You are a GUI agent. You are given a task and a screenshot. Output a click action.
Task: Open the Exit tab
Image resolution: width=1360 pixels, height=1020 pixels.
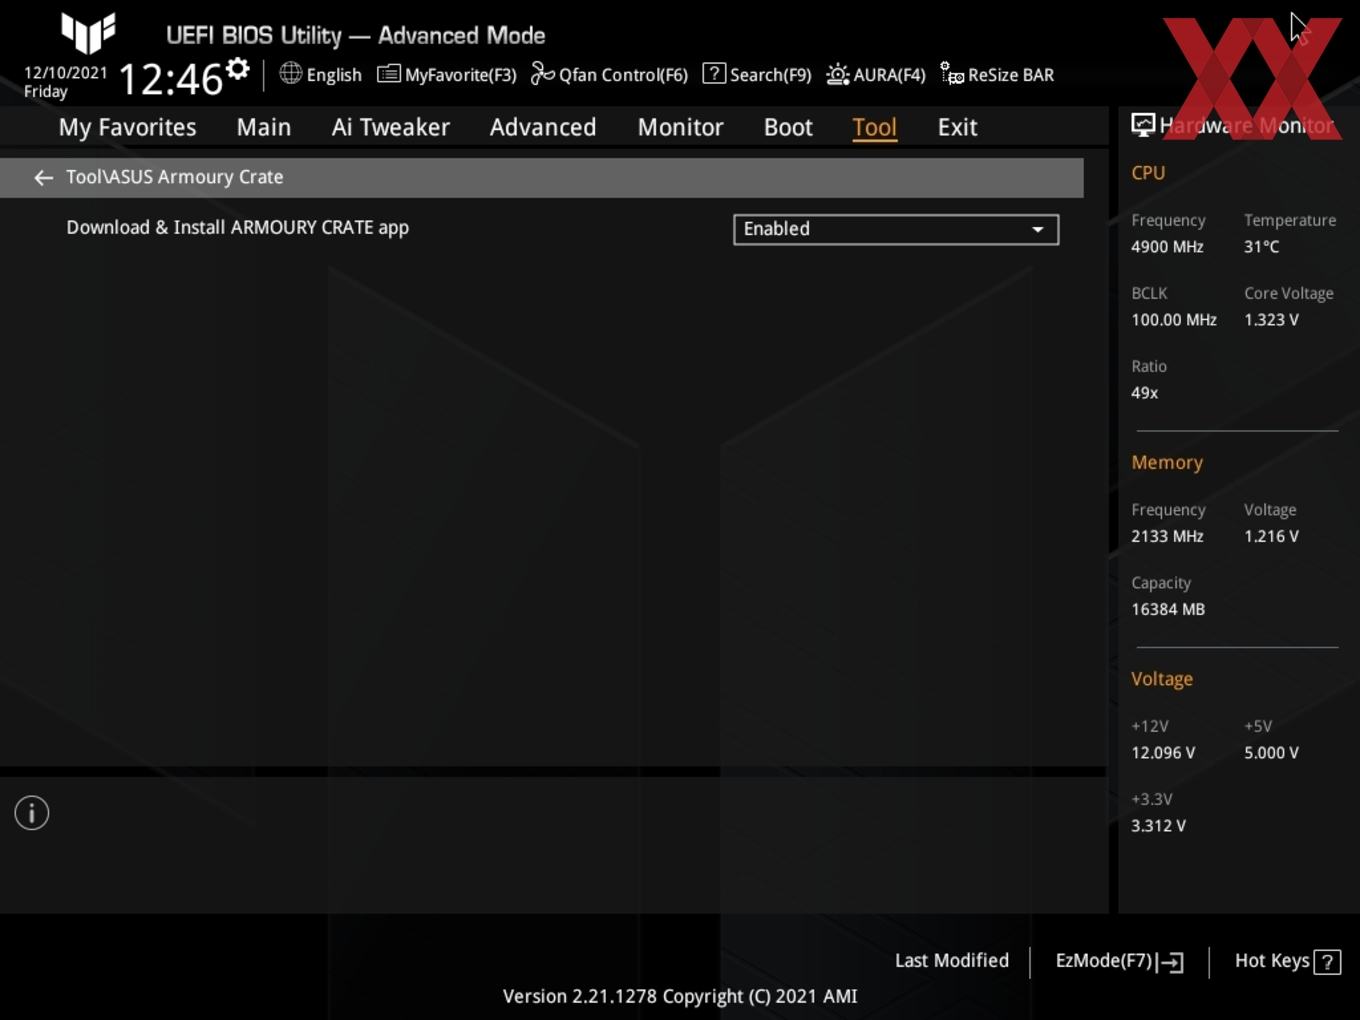[x=957, y=127]
